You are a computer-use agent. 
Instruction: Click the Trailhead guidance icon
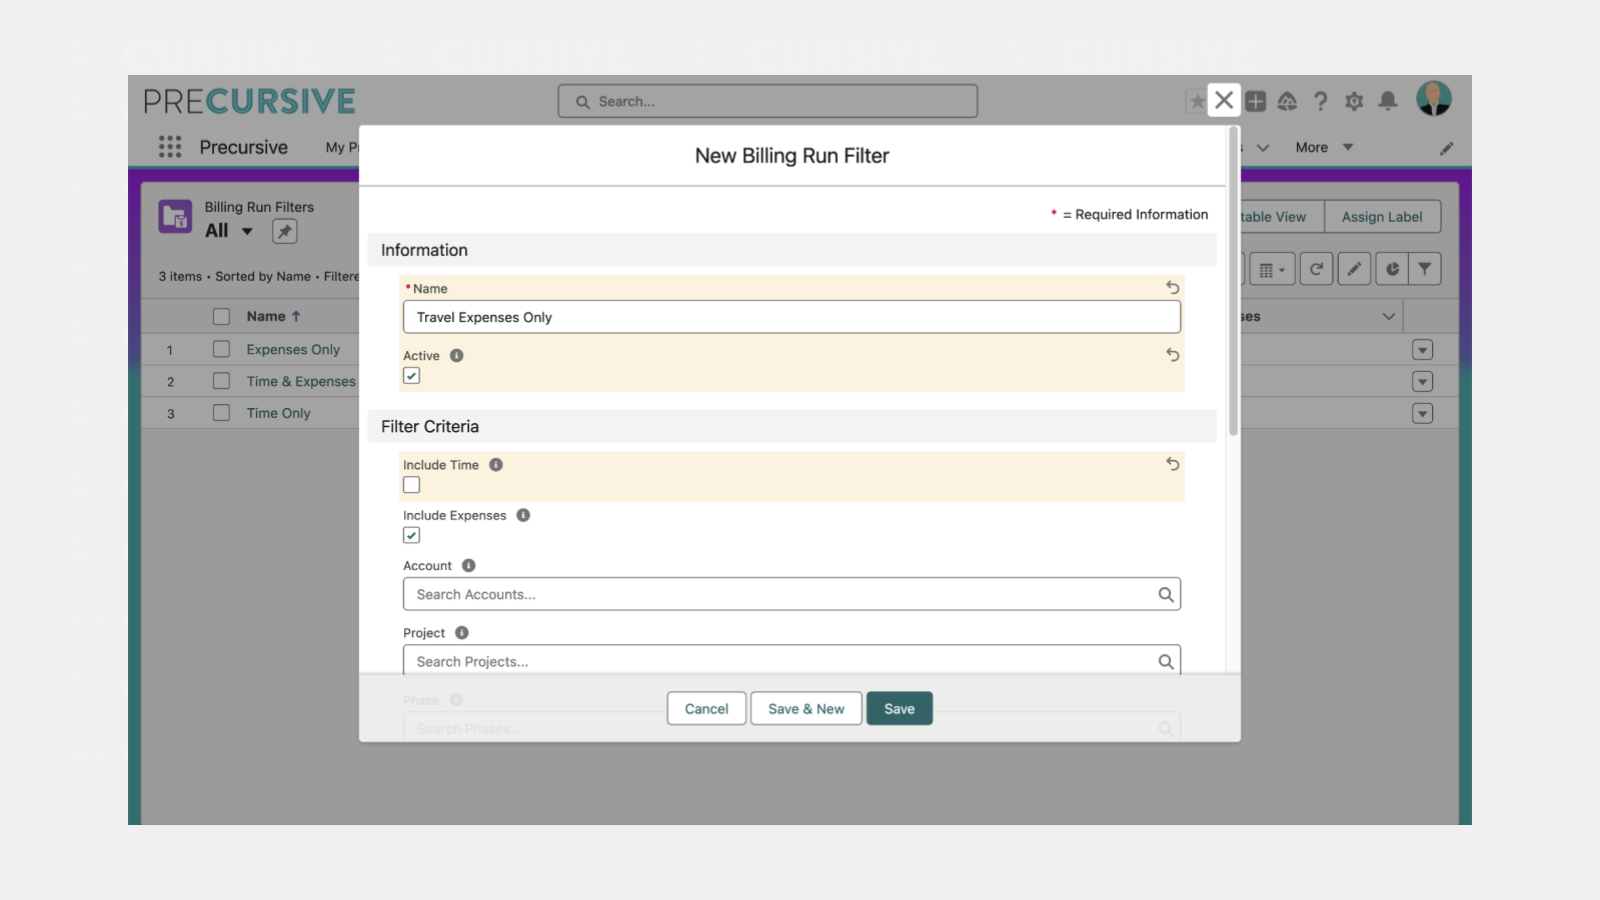1288,101
